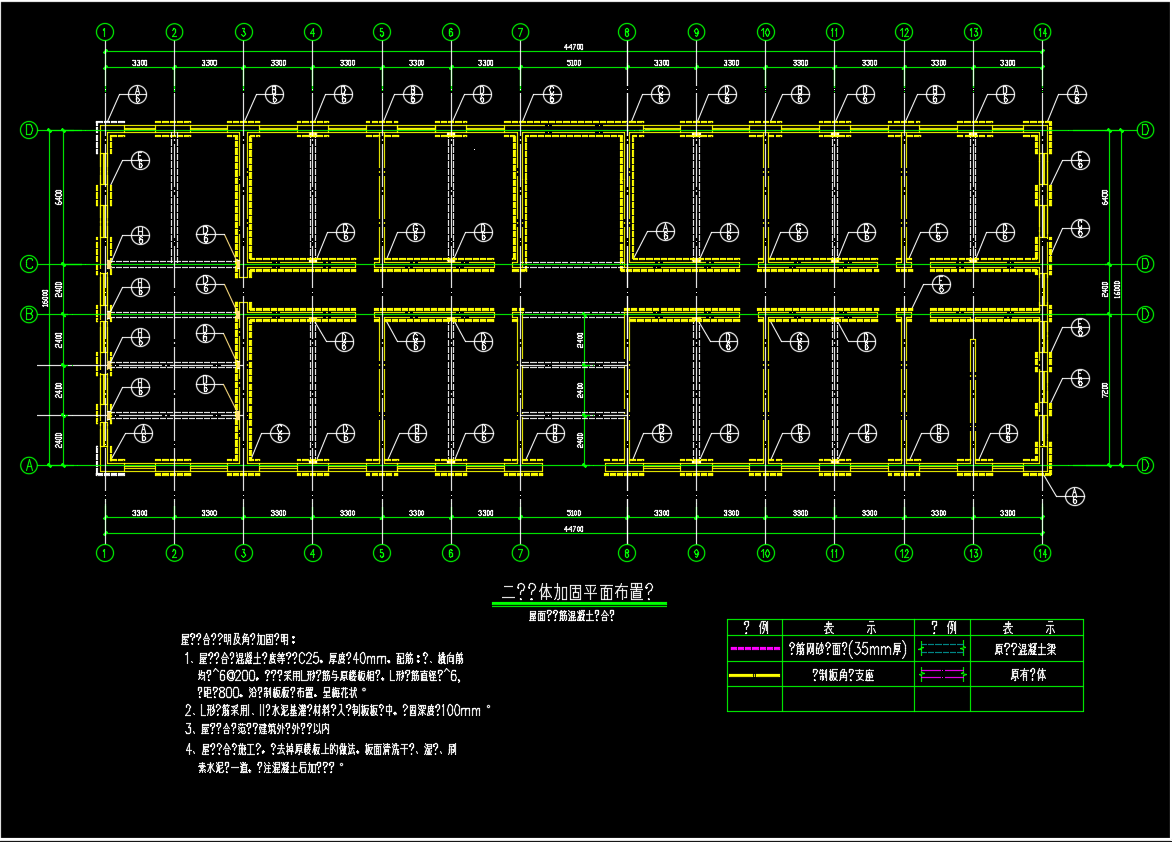Viewport: 1172px width, 842px height.
Task: Pick grid bubble 3 in the bottom row
Action: click(243, 552)
